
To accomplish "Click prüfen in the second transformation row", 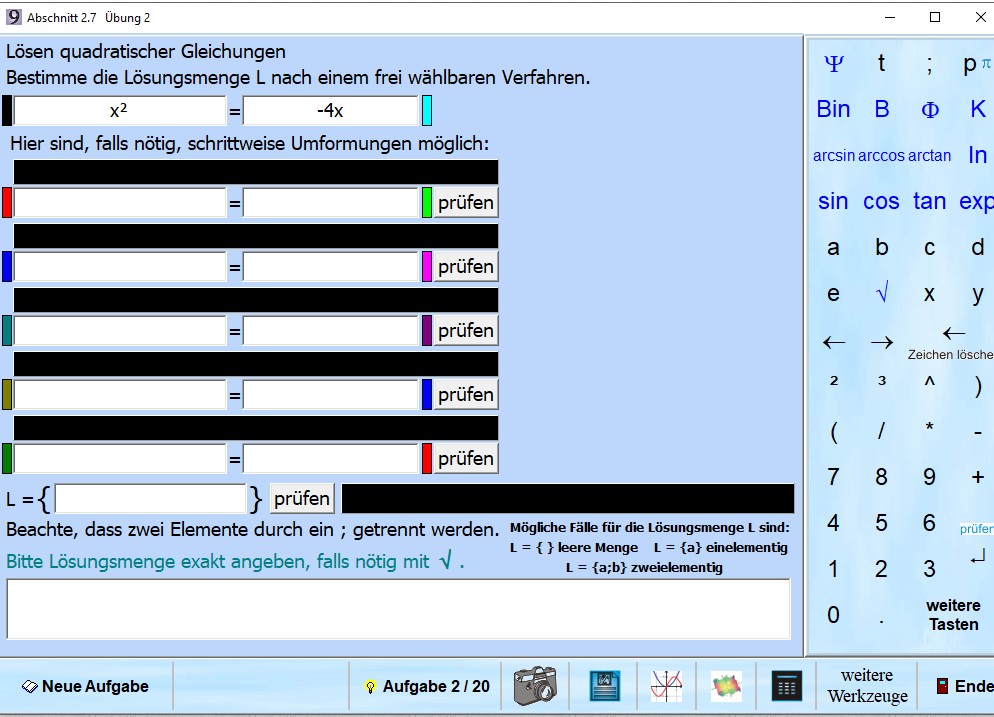I will [x=466, y=267].
